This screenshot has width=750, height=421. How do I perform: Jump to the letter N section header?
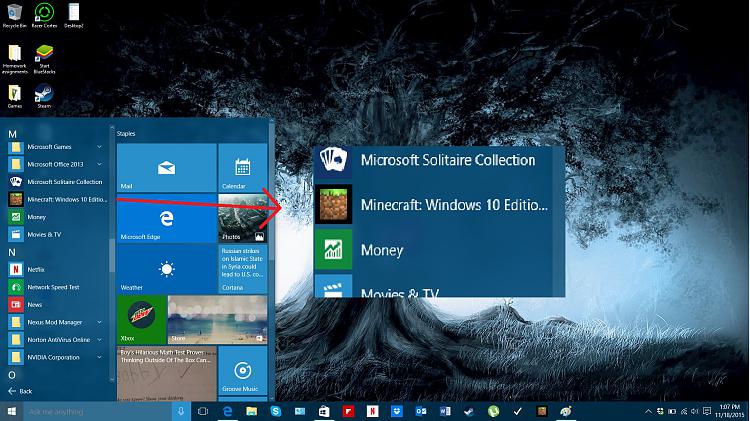(12, 252)
